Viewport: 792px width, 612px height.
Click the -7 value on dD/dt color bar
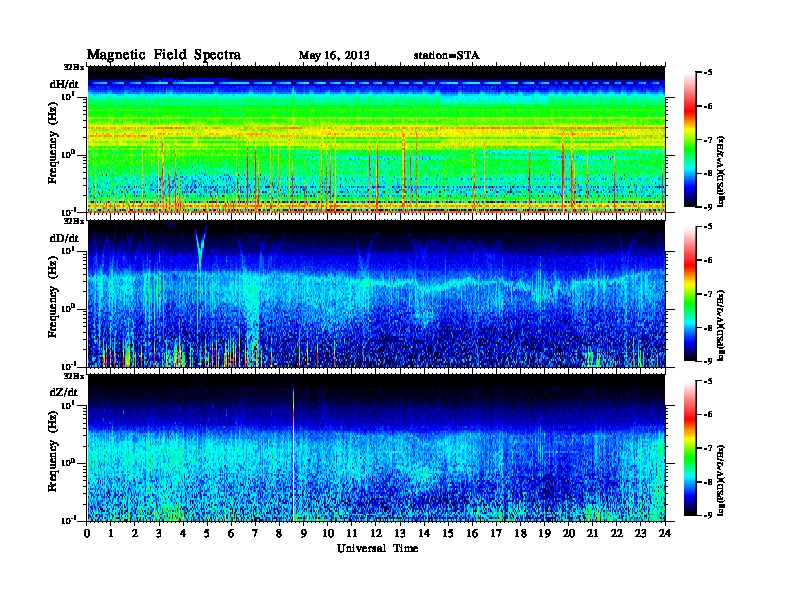[x=708, y=294]
